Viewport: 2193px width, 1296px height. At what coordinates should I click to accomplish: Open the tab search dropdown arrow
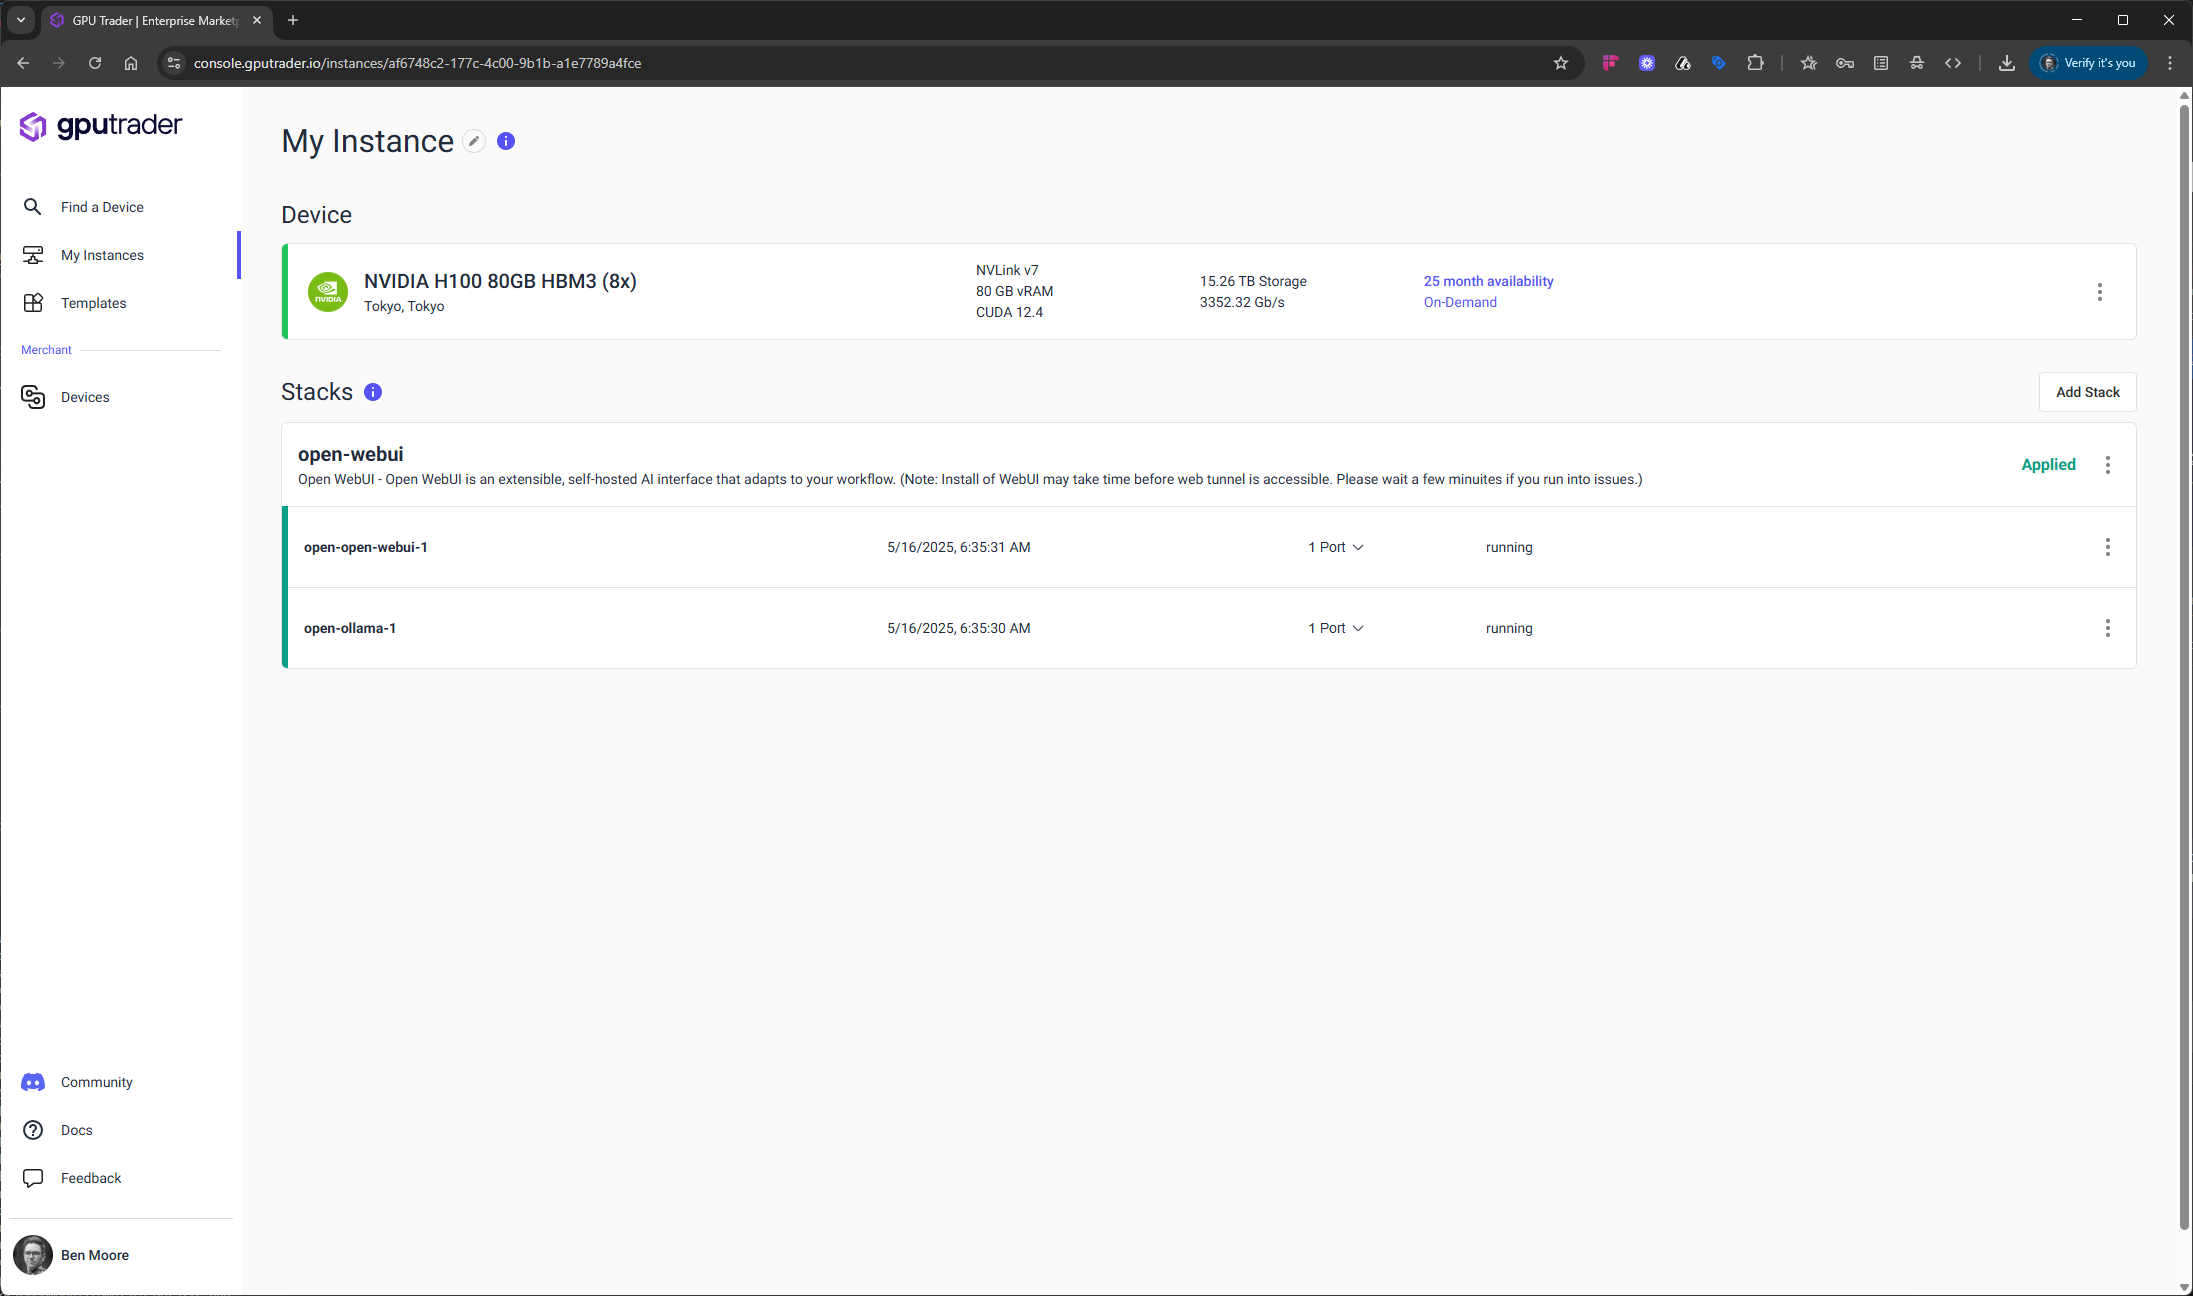coord(21,20)
